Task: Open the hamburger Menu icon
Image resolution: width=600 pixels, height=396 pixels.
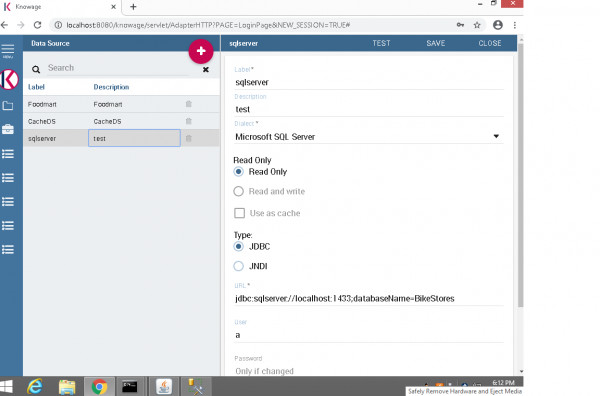Action: 8,51
